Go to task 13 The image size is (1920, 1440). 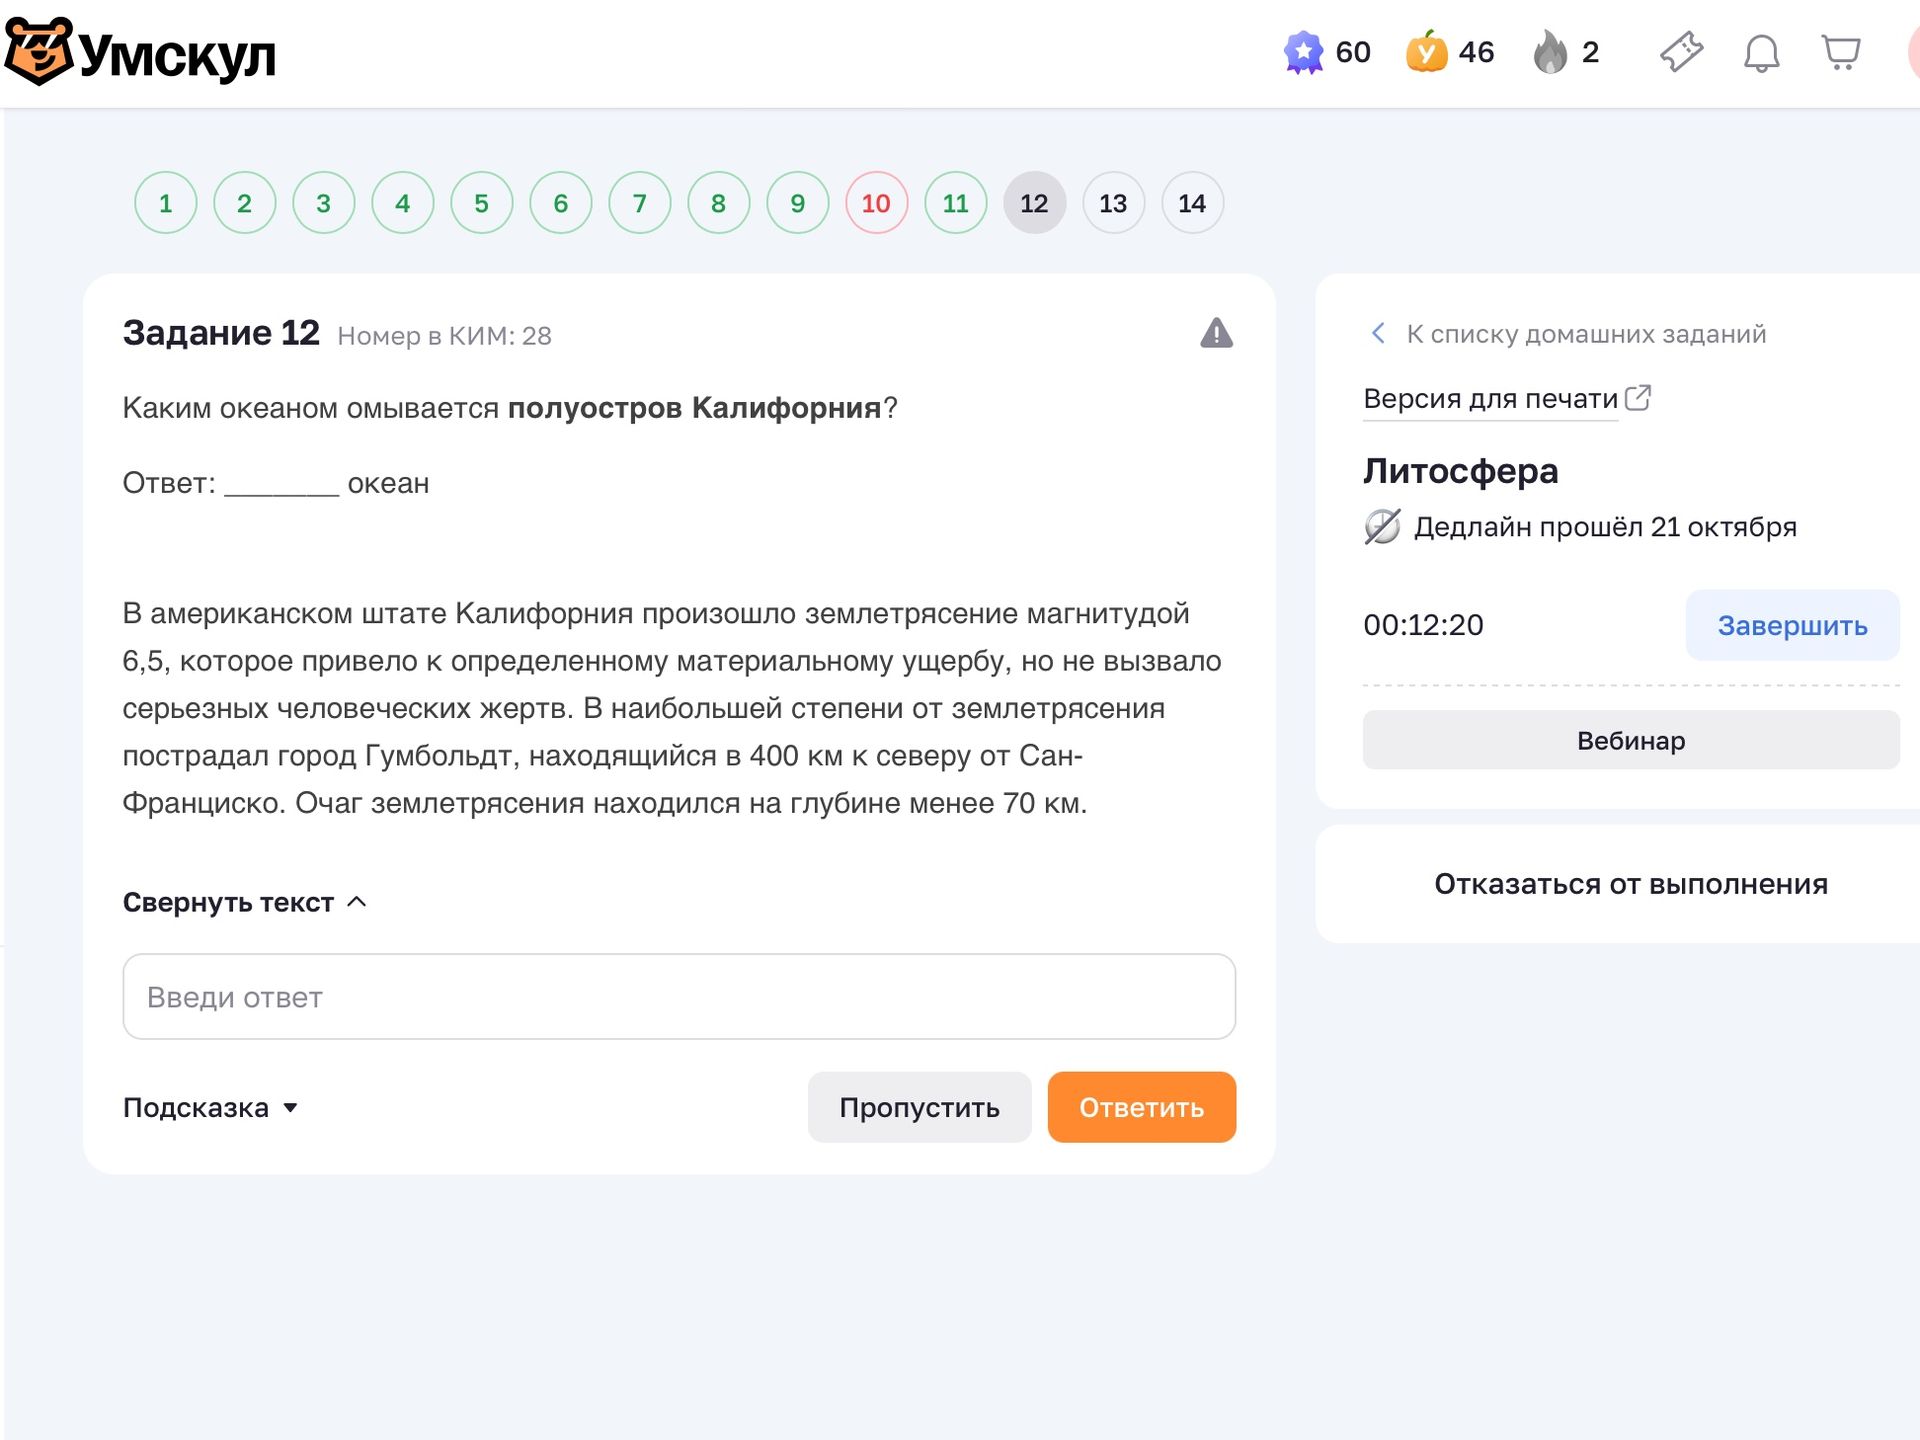[1114, 203]
